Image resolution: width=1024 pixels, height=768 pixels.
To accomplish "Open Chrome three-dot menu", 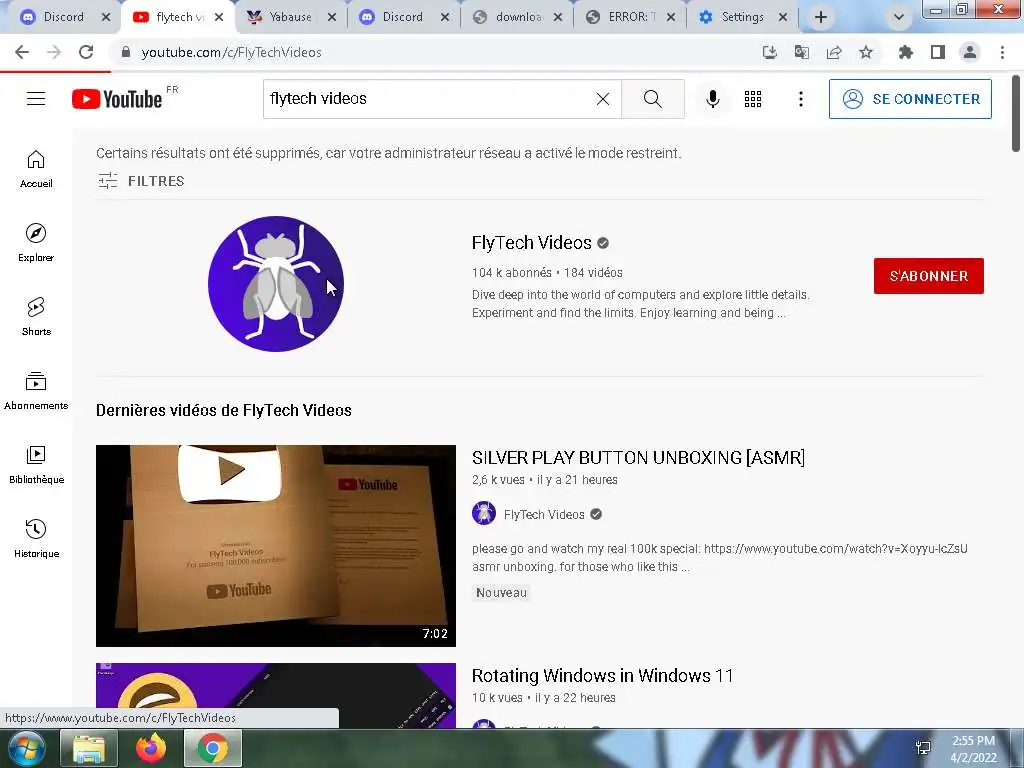I will pos(1002,52).
